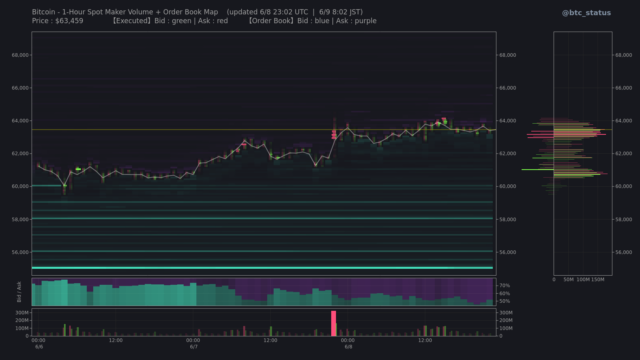The image size is (640, 360).
Task: Click the 150M label under the volume profile
Action: coord(598,280)
